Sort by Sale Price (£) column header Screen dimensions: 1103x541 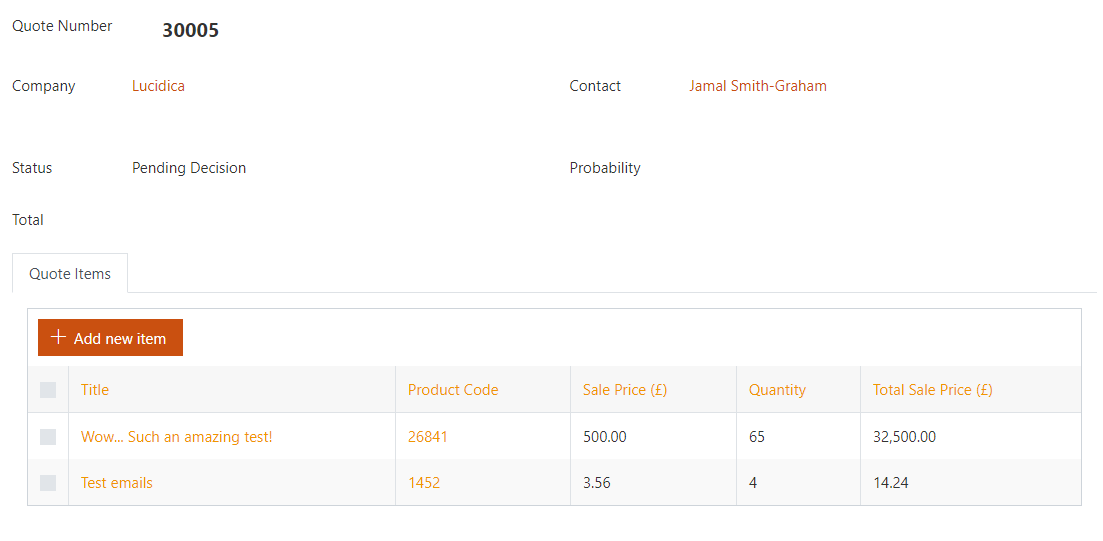pyautogui.click(x=625, y=390)
